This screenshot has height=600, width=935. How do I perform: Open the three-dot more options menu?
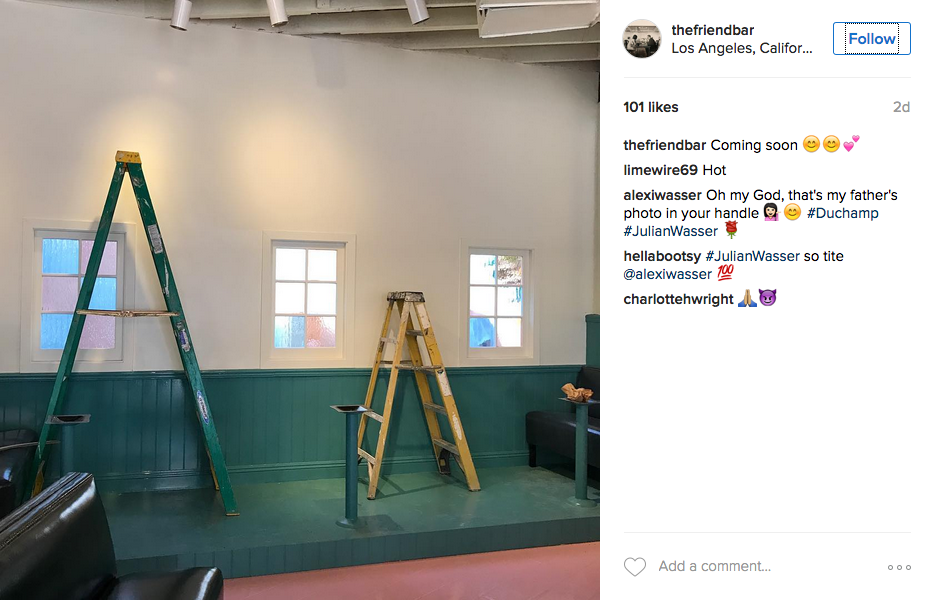pyautogui.click(x=899, y=567)
